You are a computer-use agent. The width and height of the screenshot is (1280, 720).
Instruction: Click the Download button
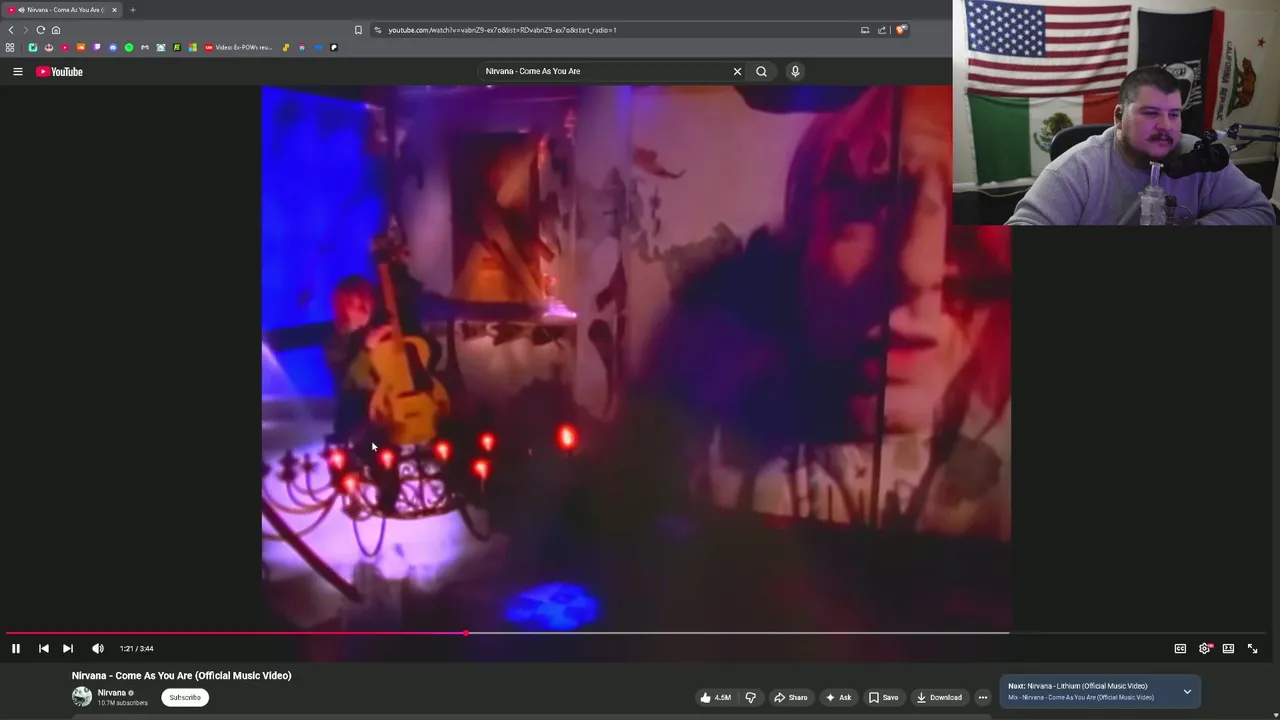pyautogui.click(x=939, y=697)
